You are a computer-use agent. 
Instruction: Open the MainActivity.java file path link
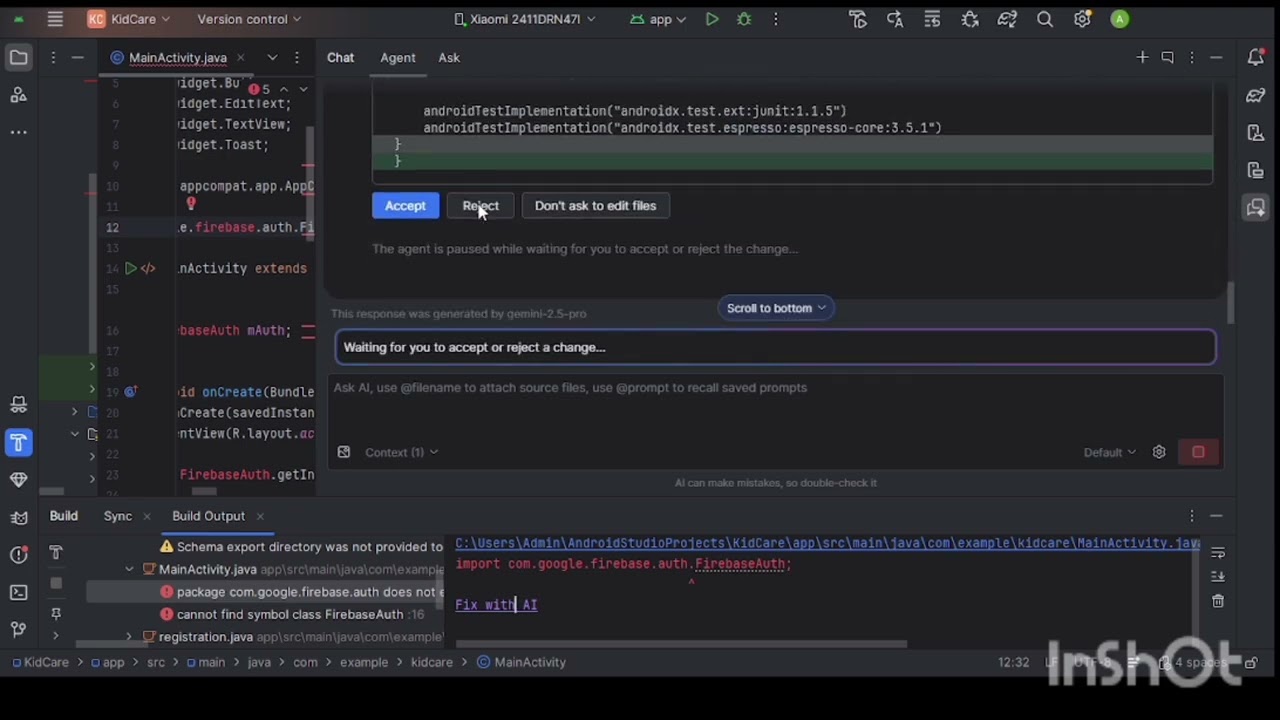827,543
